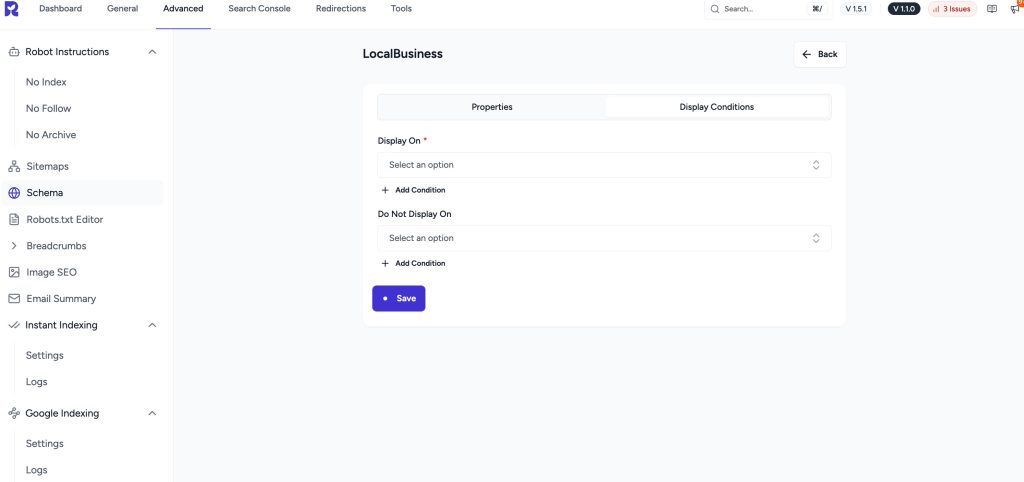Click the app logo icon
Screen dimensions: 1024x482
point(11,8)
